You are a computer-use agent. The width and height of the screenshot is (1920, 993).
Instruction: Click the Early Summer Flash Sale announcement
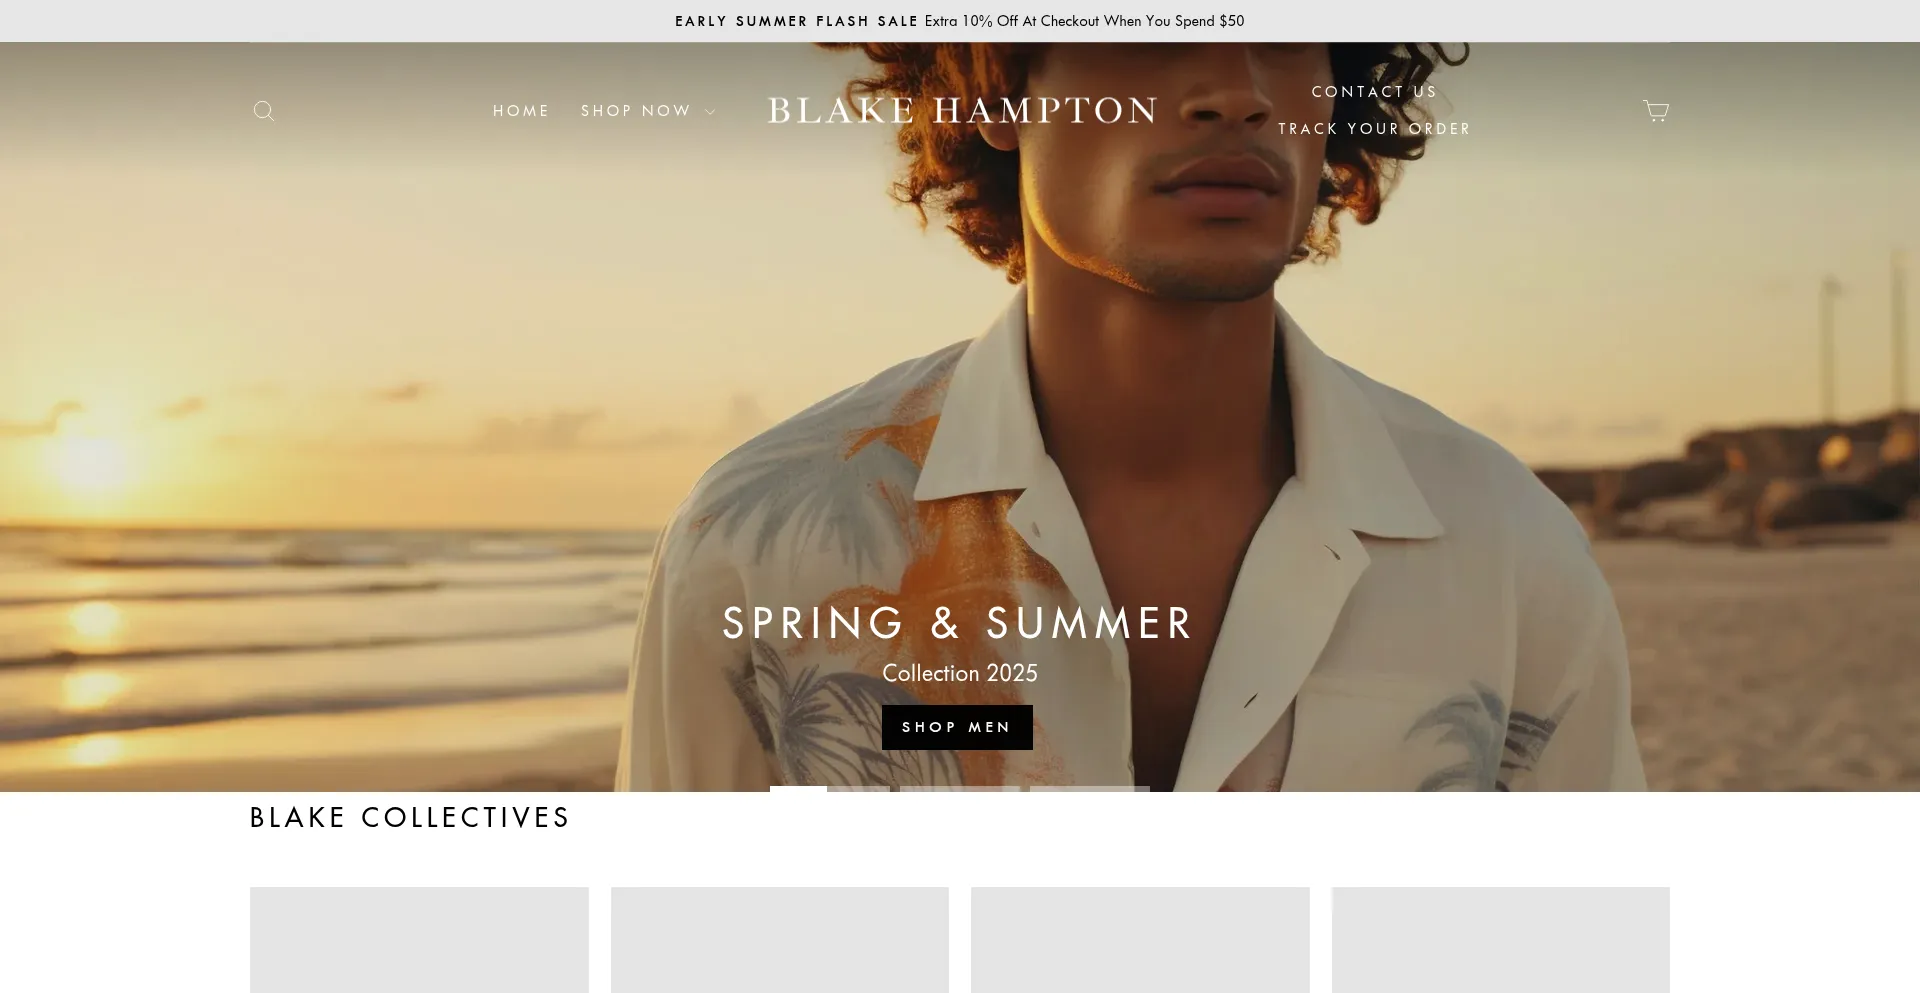click(x=960, y=21)
